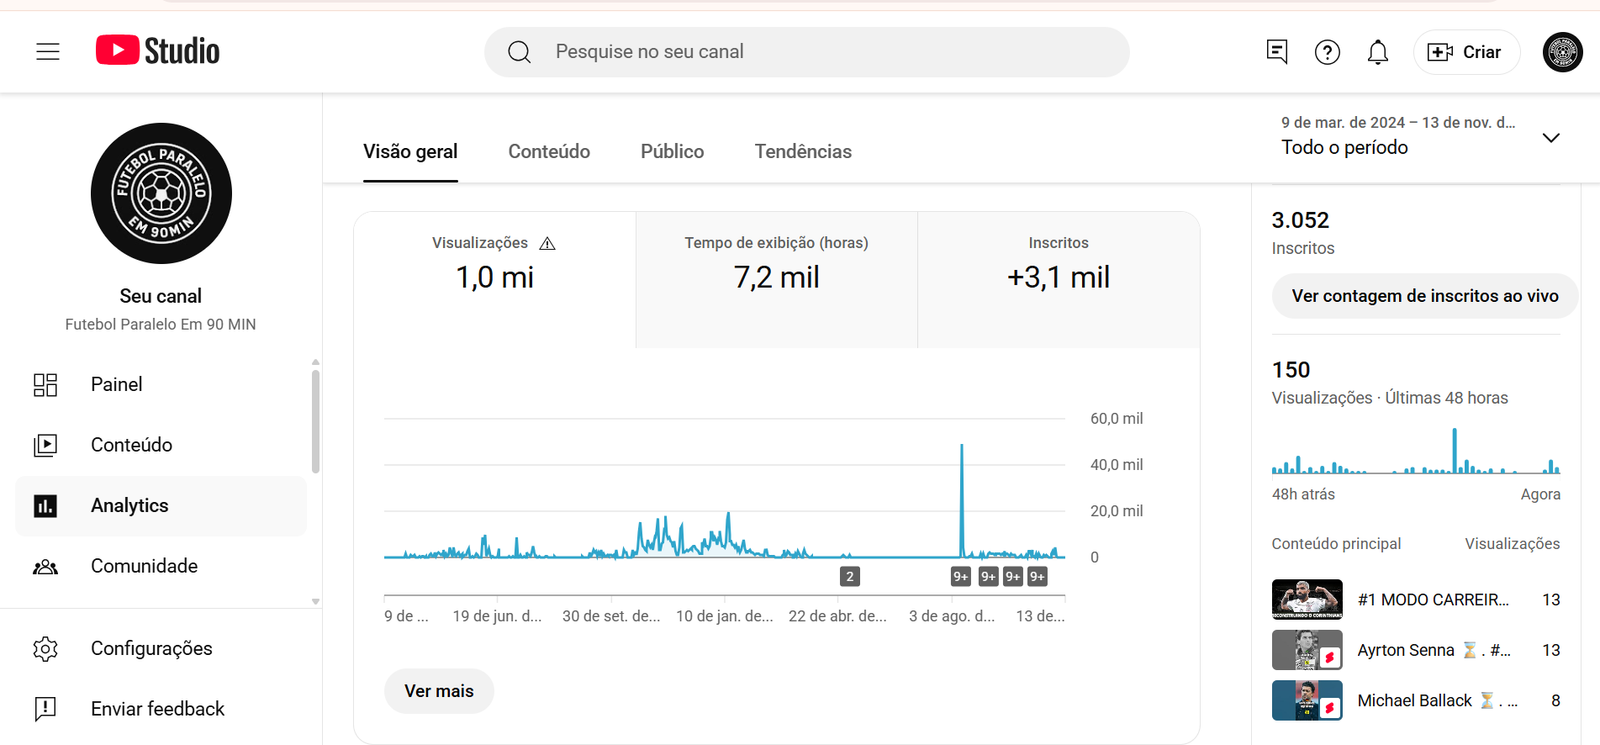Switch to the Conteúdo analytics tab
This screenshot has height=745, width=1600.
(x=549, y=152)
